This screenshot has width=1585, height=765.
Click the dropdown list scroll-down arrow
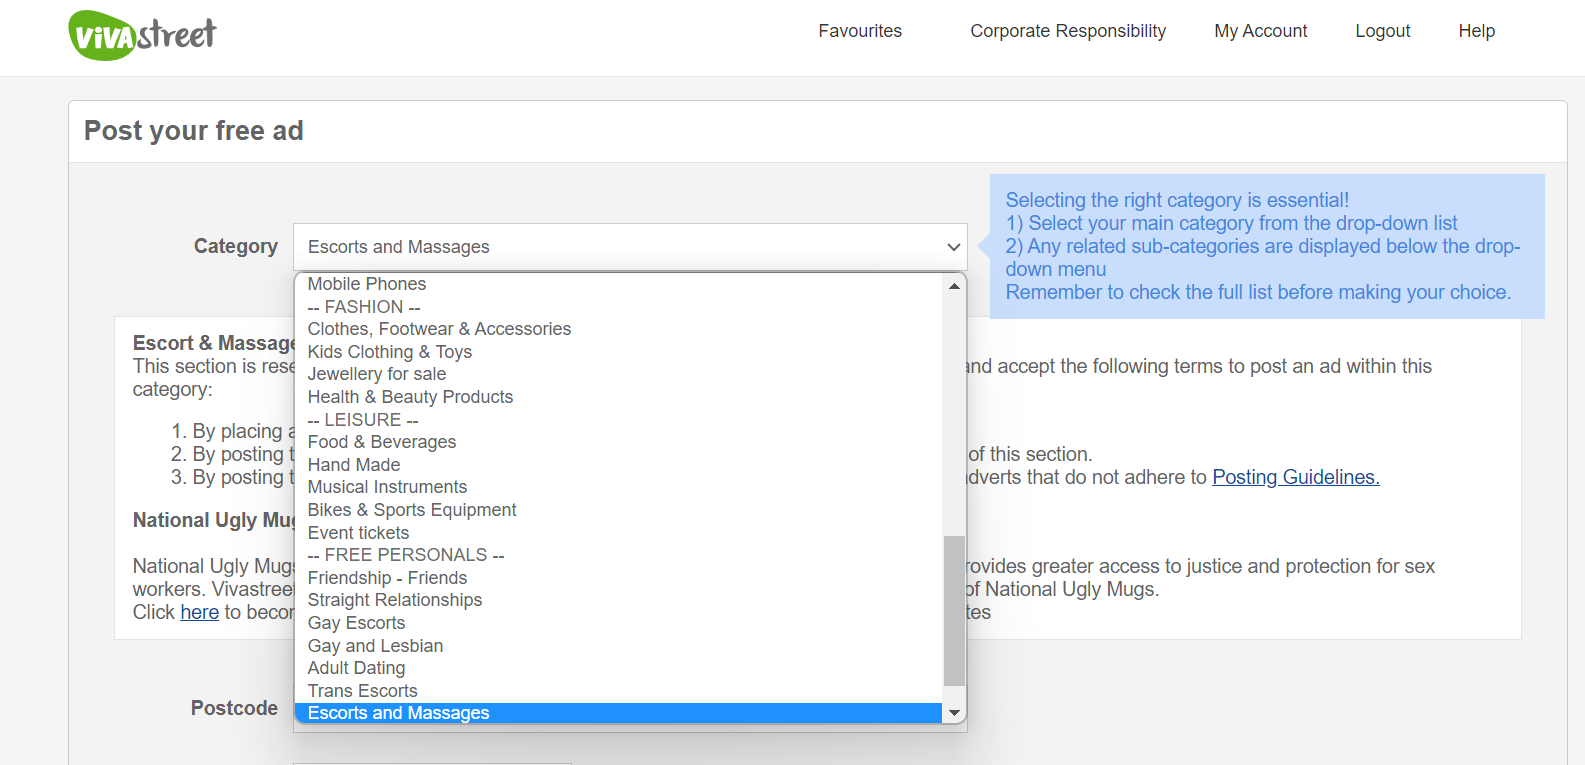954,713
